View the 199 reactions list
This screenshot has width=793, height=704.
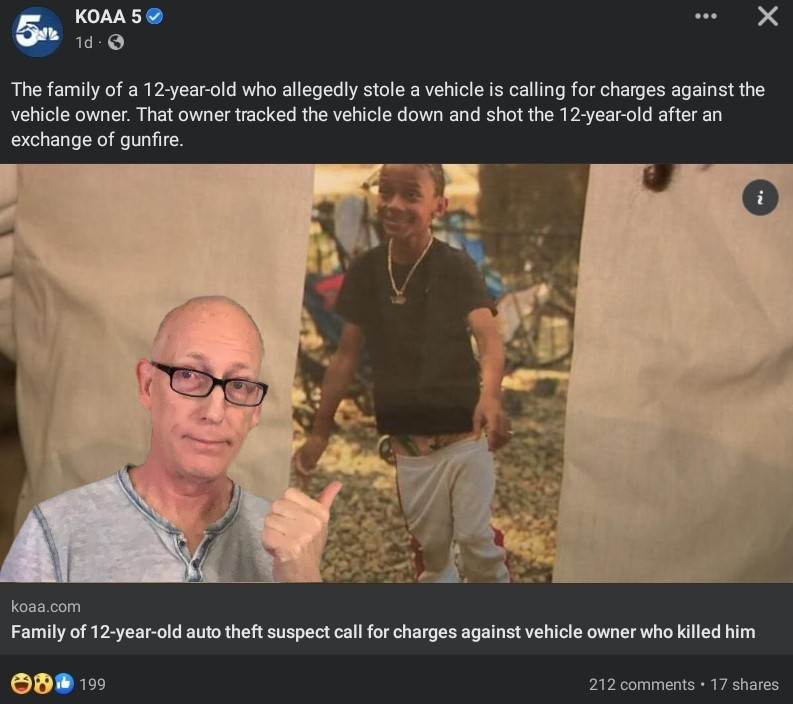[x=93, y=684]
